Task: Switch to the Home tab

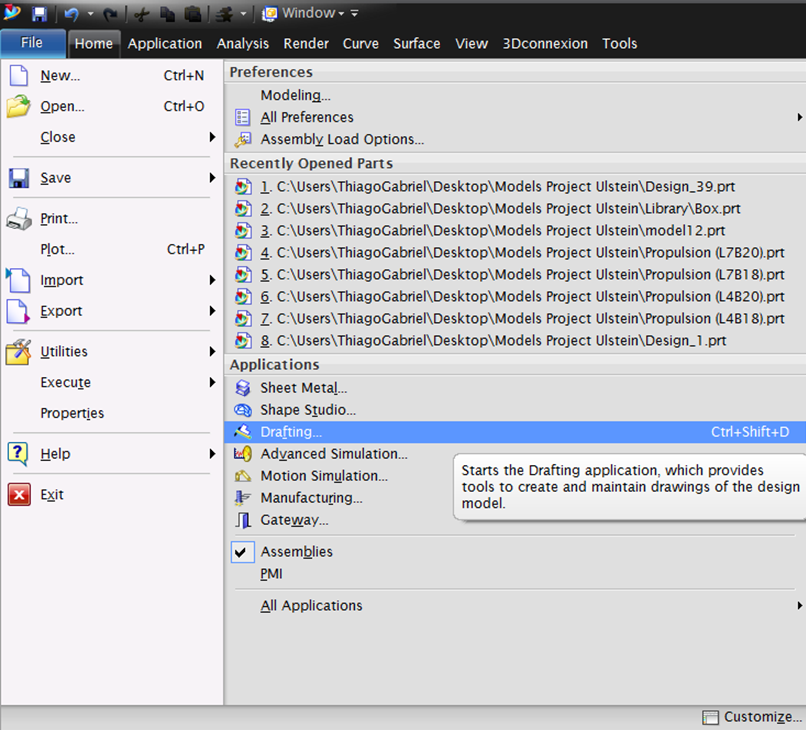Action: (x=94, y=44)
